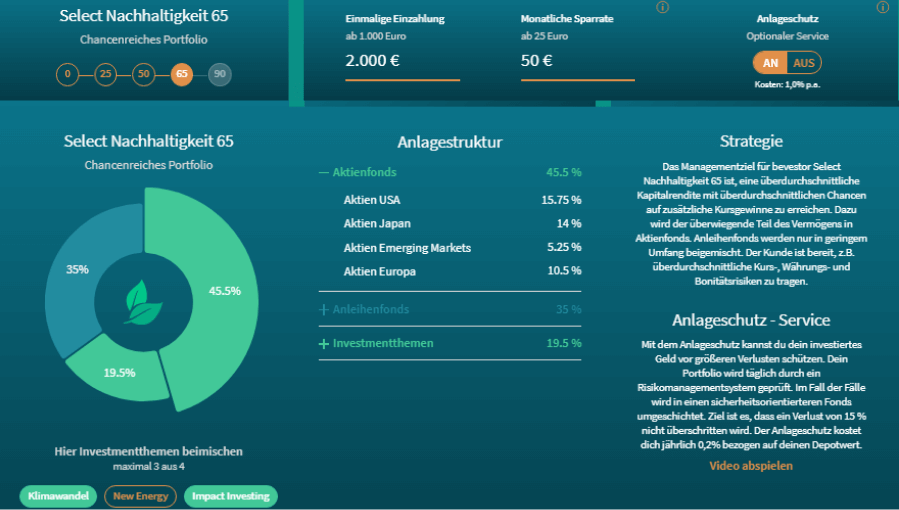Click Kosten: 1,0% p.a. text
The height and width of the screenshot is (510, 899).
[x=787, y=85]
